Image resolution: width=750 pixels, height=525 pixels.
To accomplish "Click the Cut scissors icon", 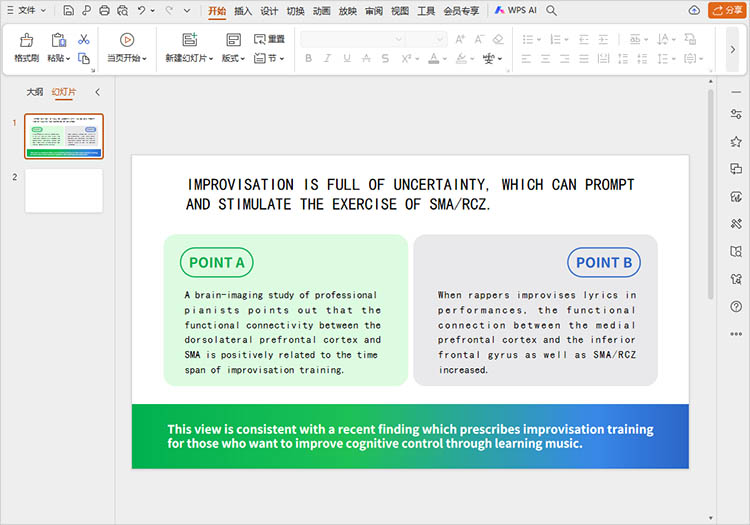I will [x=84, y=40].
